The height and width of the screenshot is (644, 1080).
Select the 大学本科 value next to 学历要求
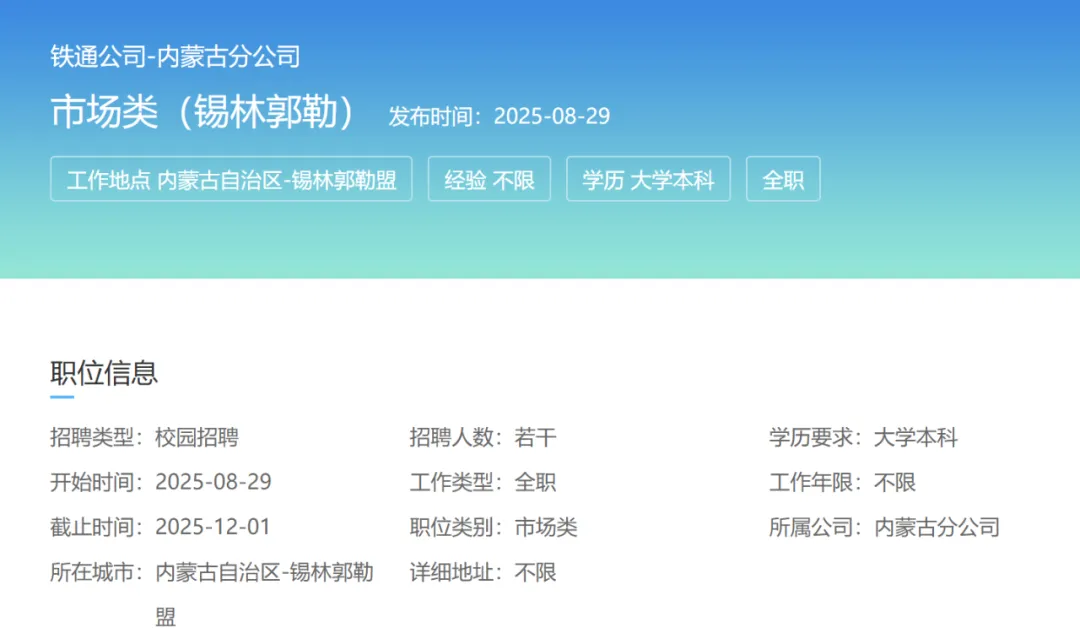click(x=915, y=437)
